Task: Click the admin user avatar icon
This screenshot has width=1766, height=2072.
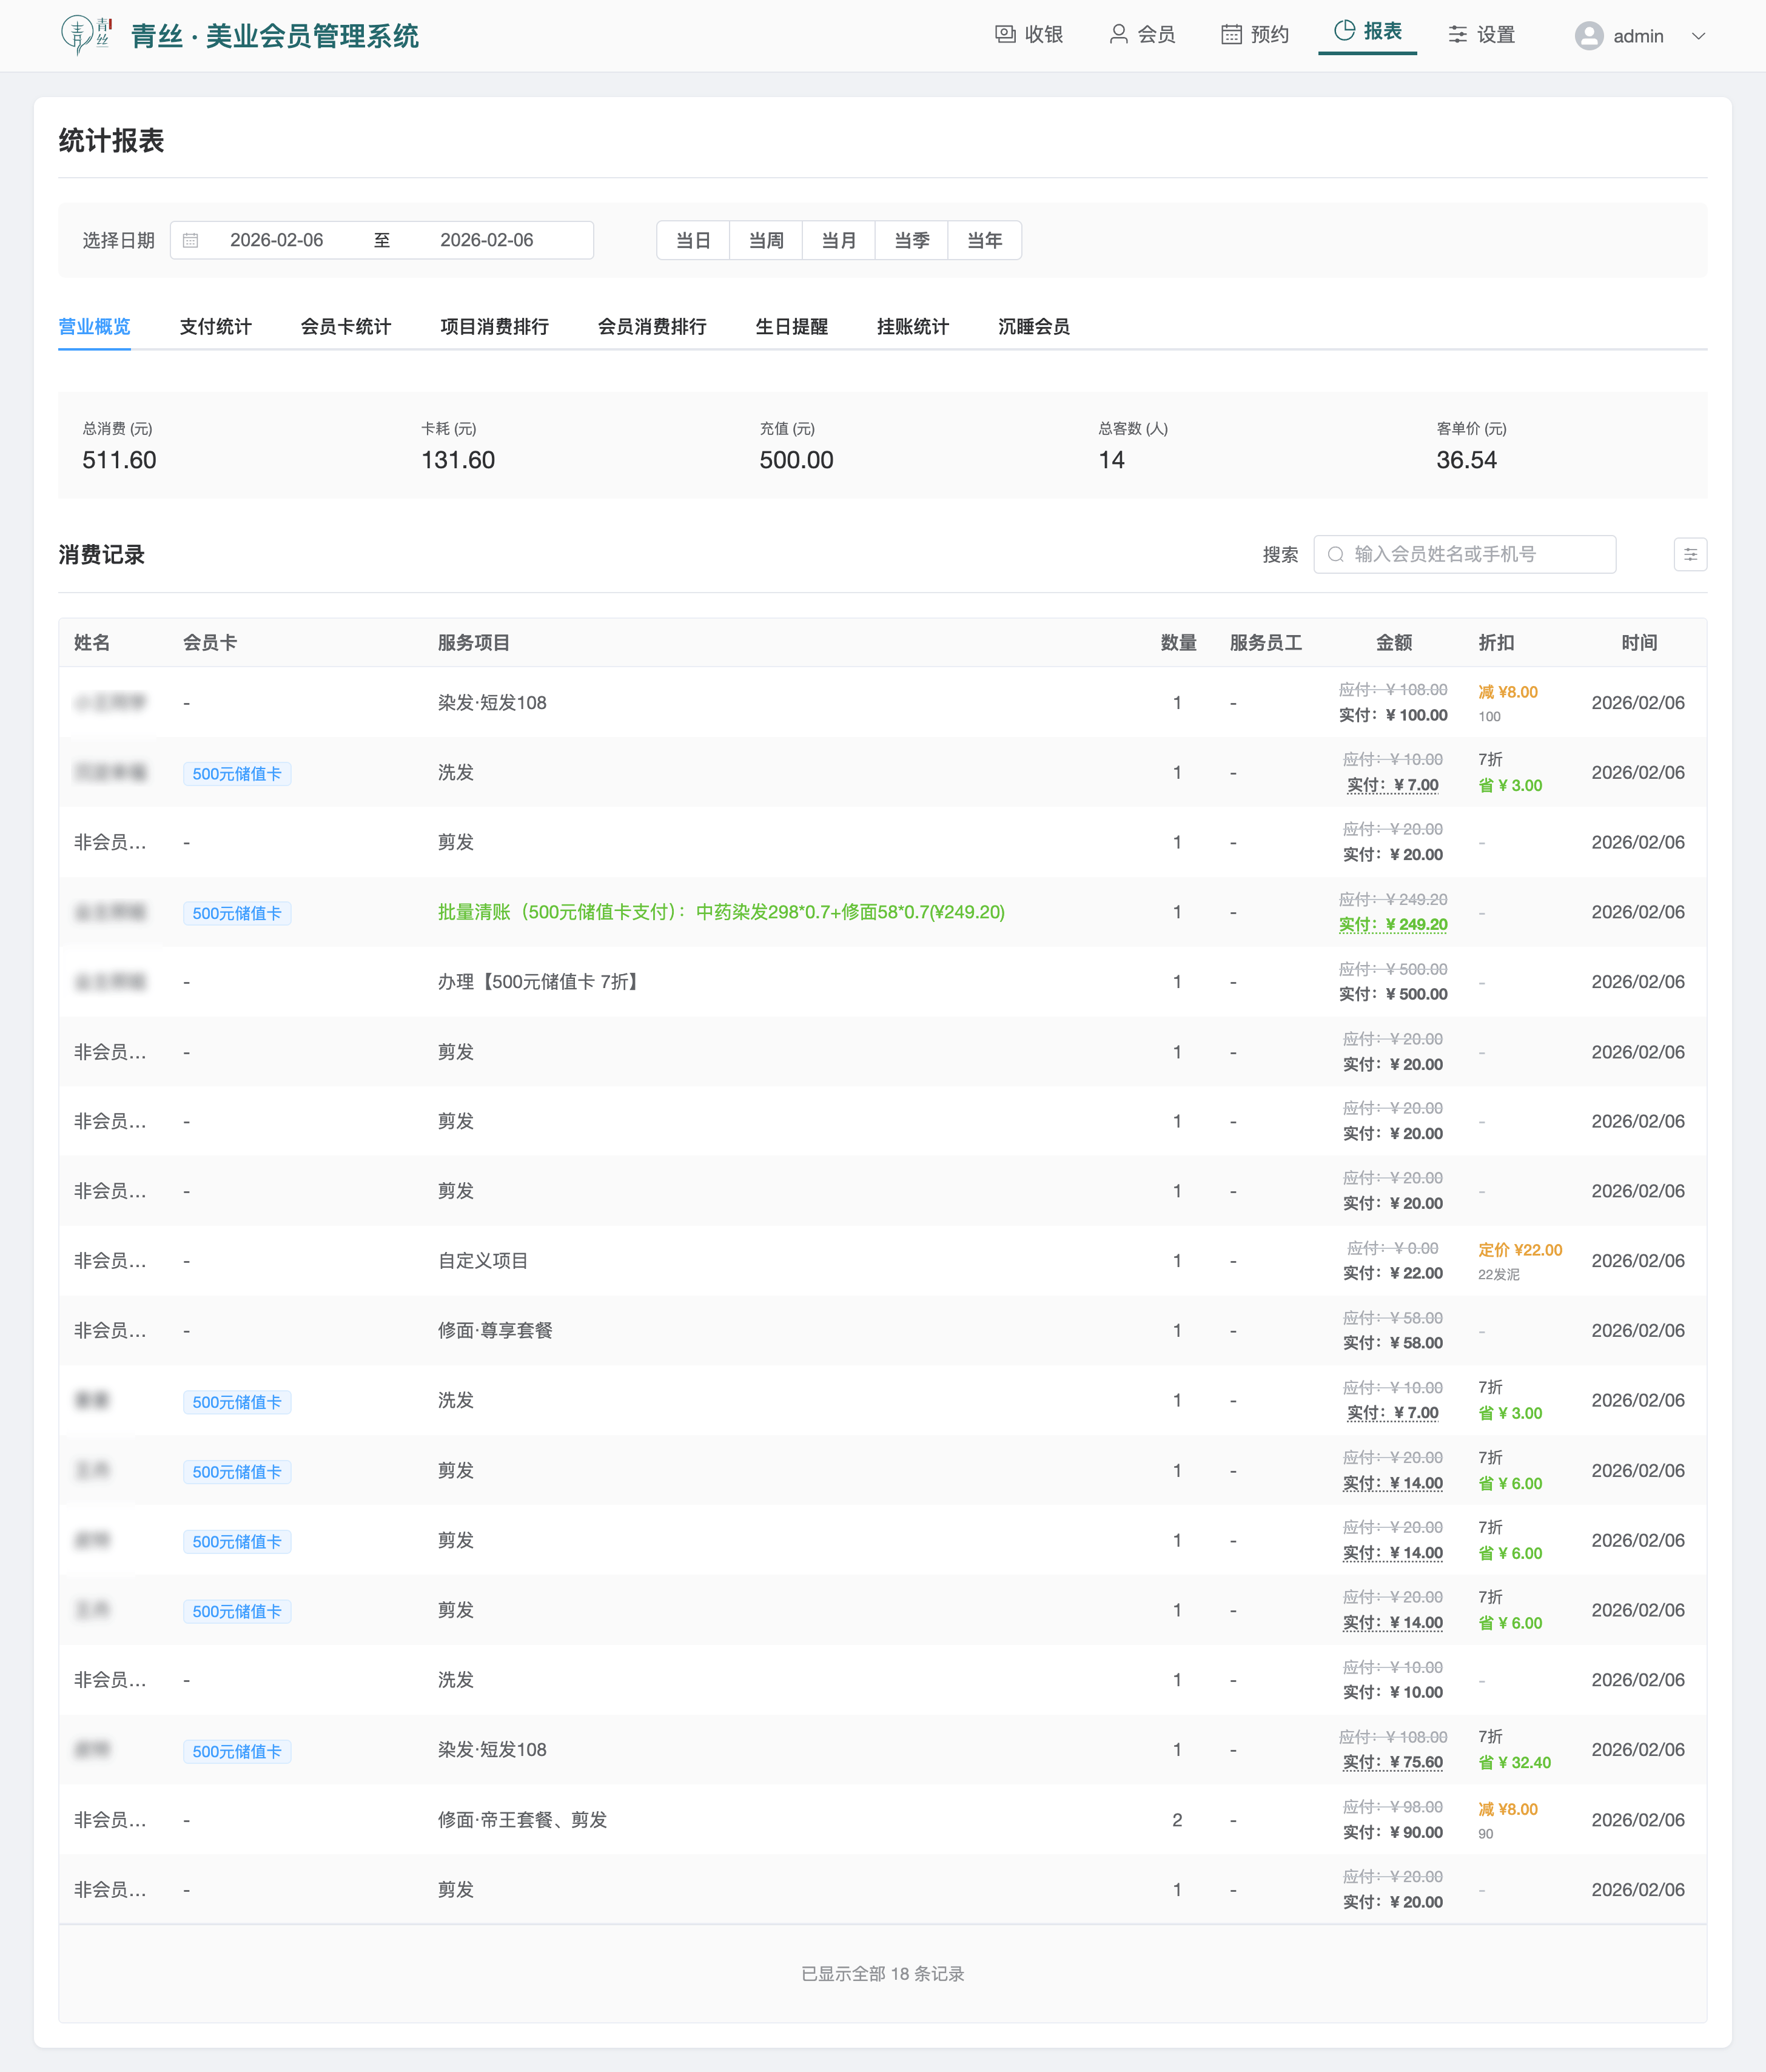Action: tap(1588, 36)
